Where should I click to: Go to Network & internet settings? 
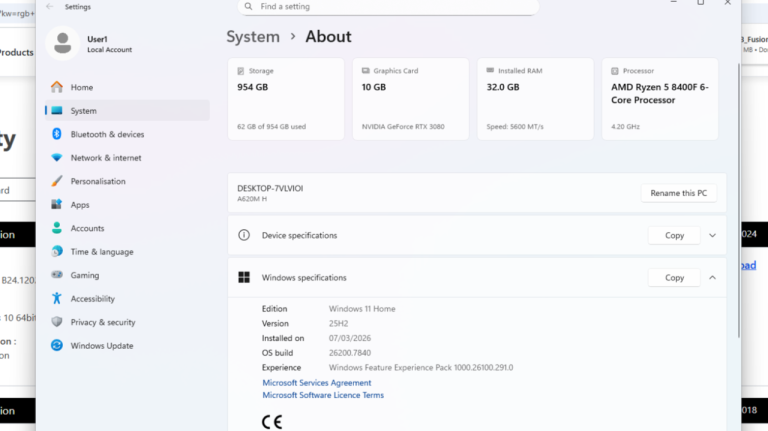pos(105,158)
